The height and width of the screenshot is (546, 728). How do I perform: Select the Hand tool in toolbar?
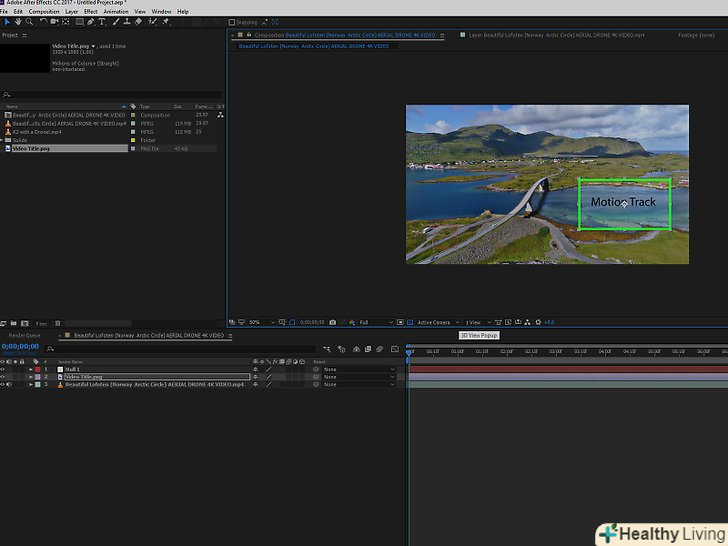pos(17,21)
